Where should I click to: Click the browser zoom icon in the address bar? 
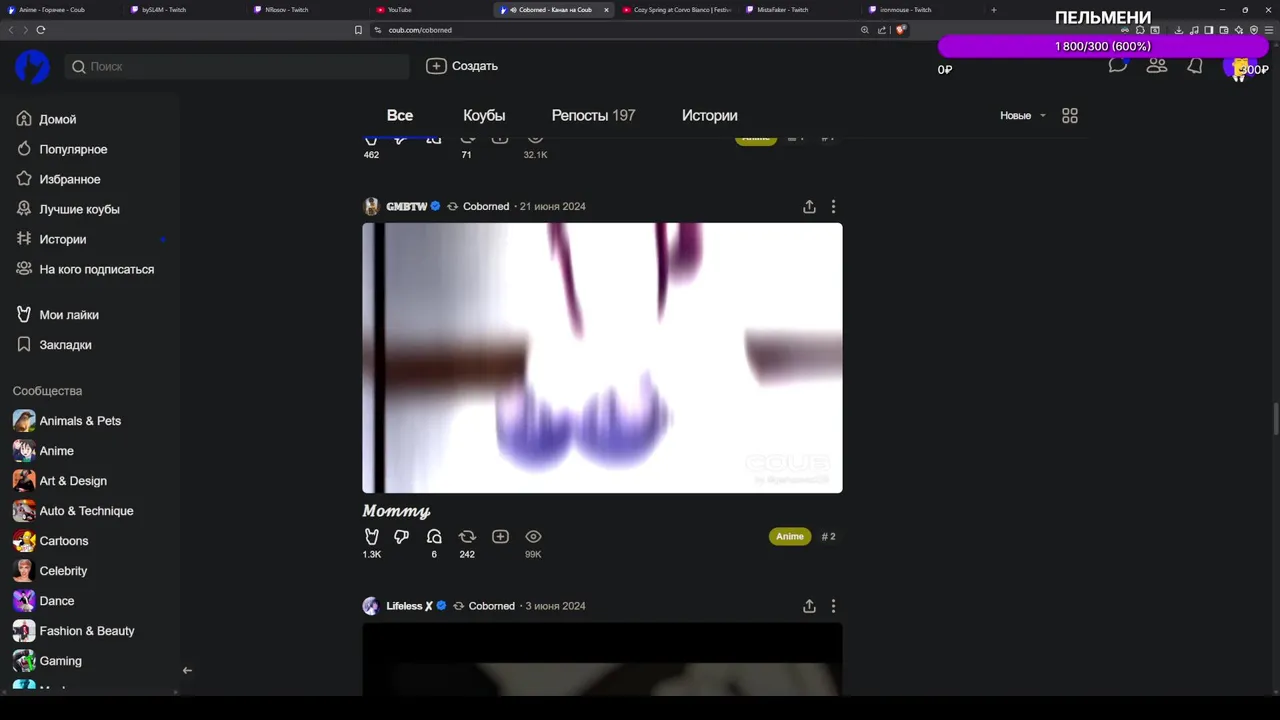865,30
